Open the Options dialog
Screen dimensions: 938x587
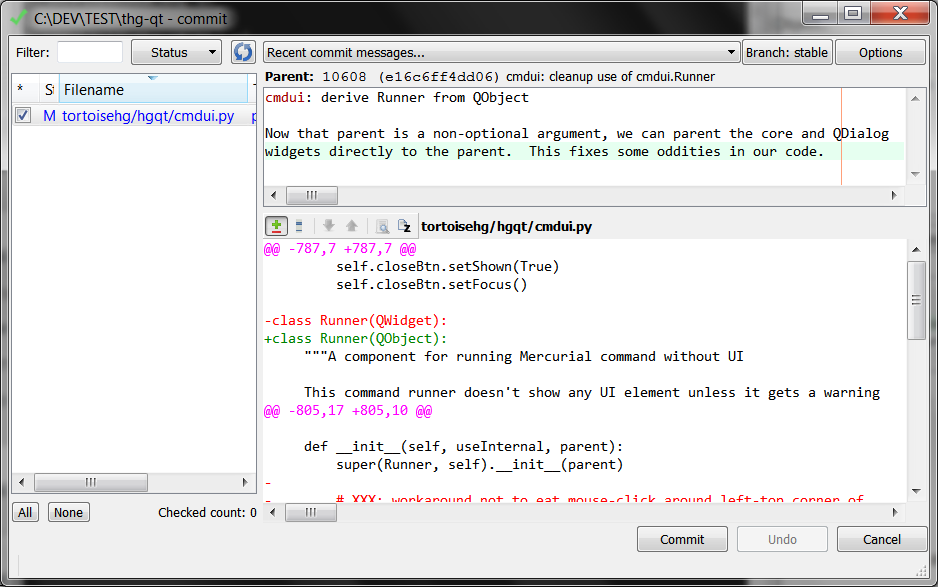[880, 52]
